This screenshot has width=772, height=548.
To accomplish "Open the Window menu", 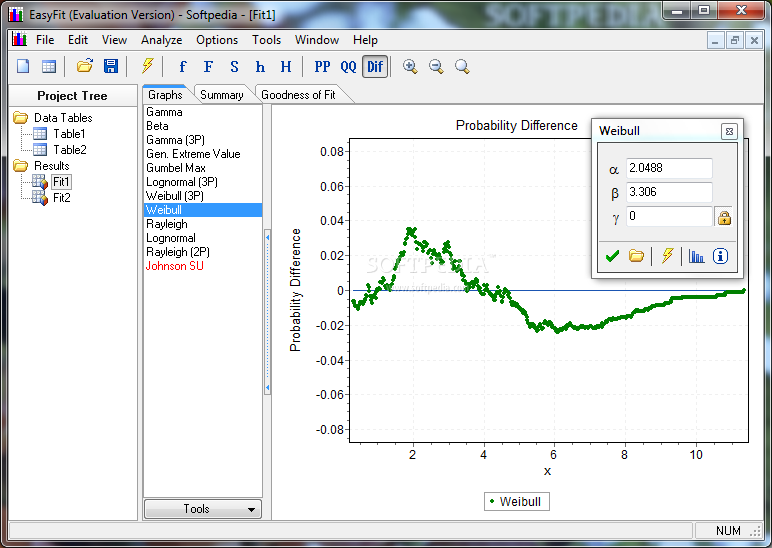I will click(317, 40).
